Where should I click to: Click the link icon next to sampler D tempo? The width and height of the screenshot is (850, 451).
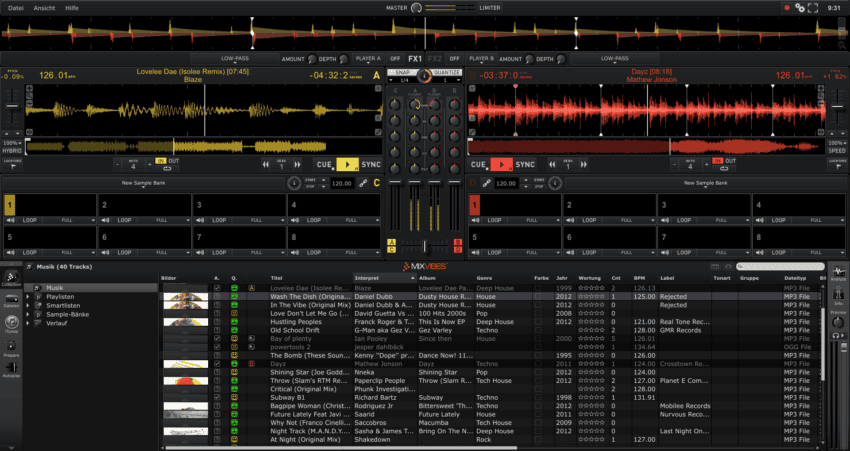486,184
